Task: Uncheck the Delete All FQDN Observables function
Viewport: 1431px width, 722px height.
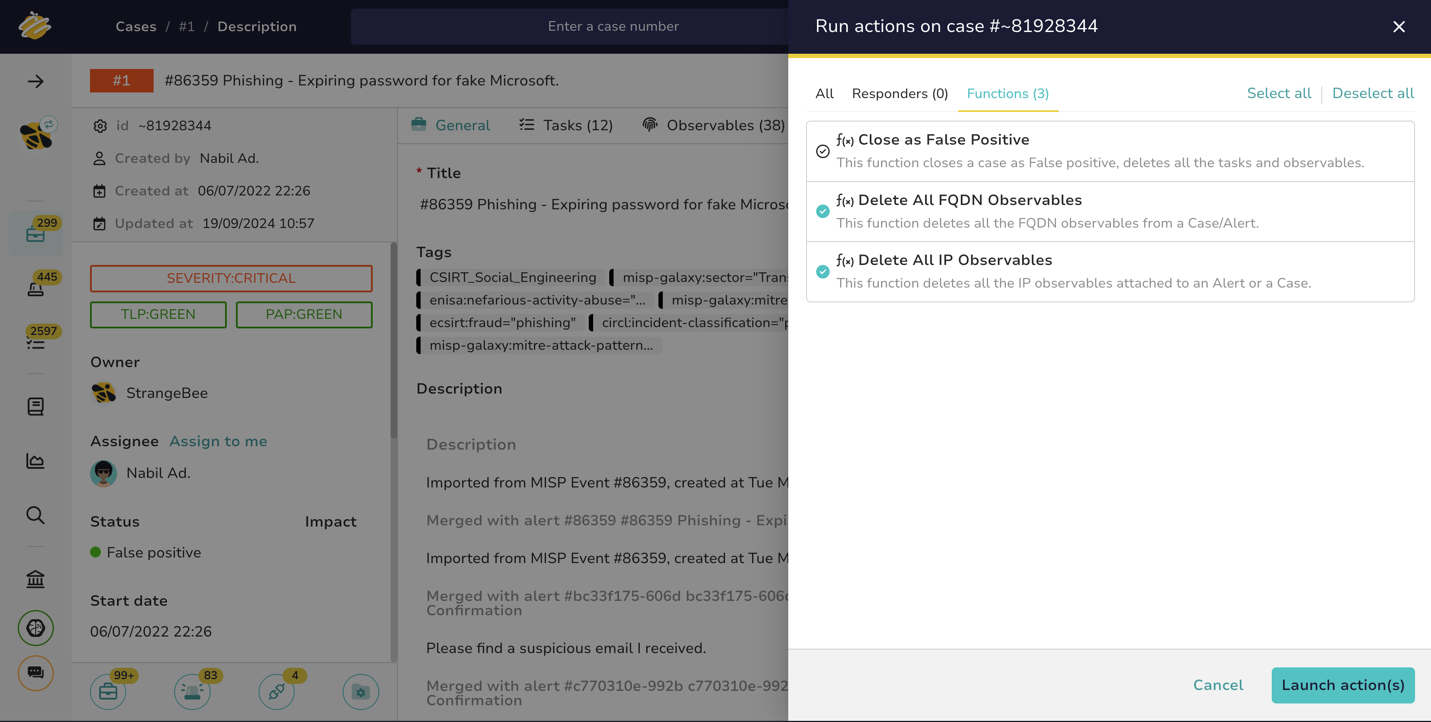Action: (x=822, y=211)
